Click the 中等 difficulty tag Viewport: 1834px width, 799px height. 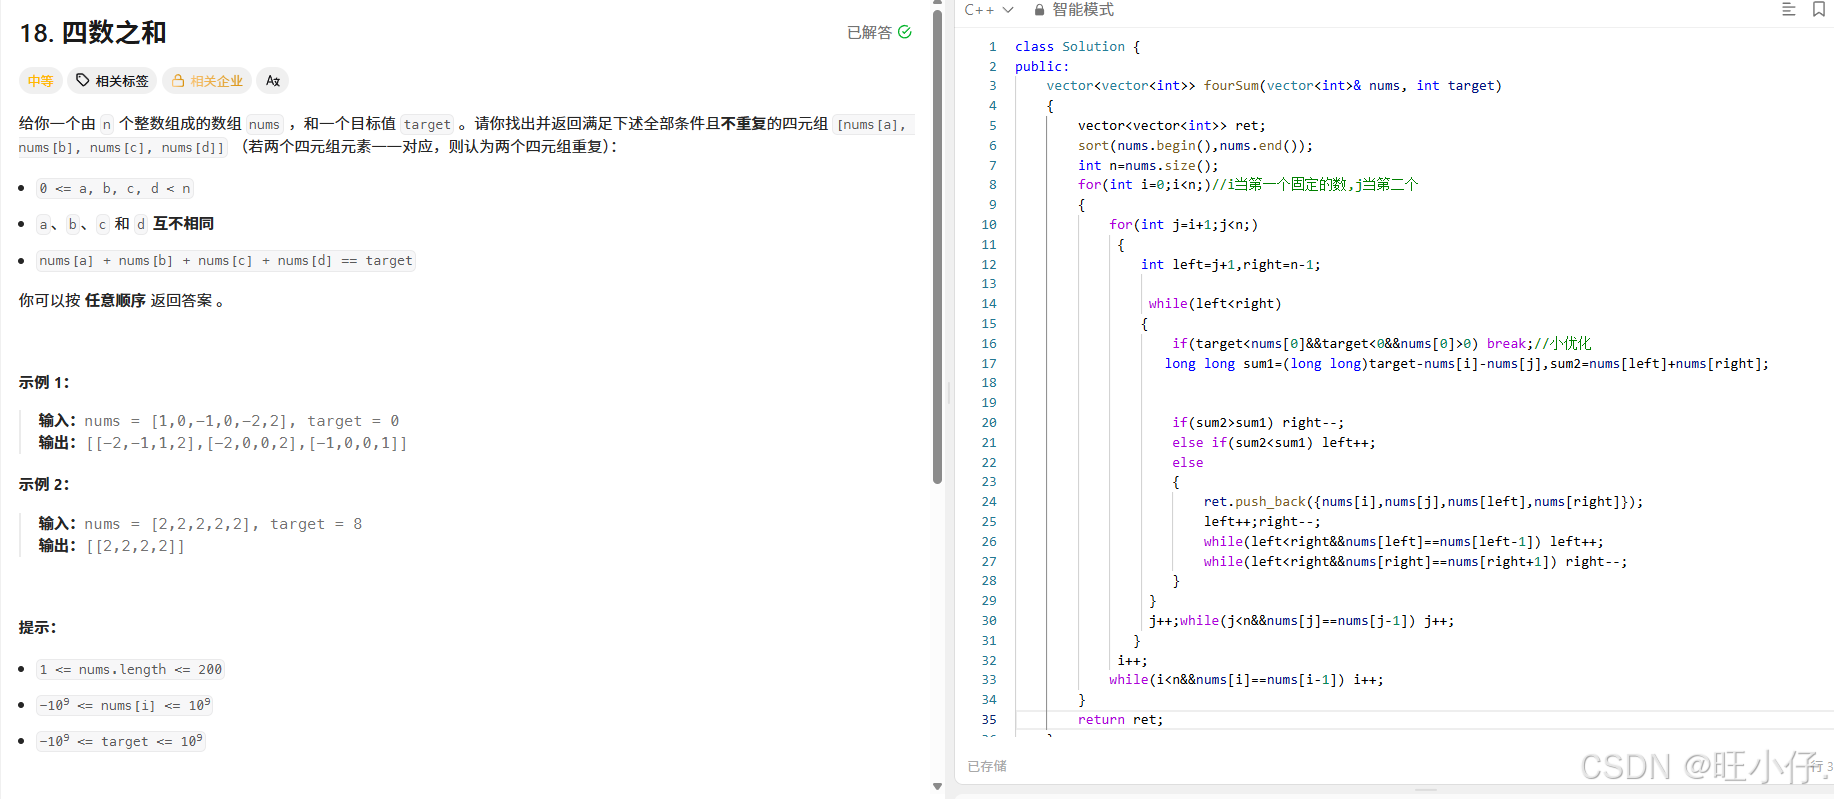click(x=41, y=81)
